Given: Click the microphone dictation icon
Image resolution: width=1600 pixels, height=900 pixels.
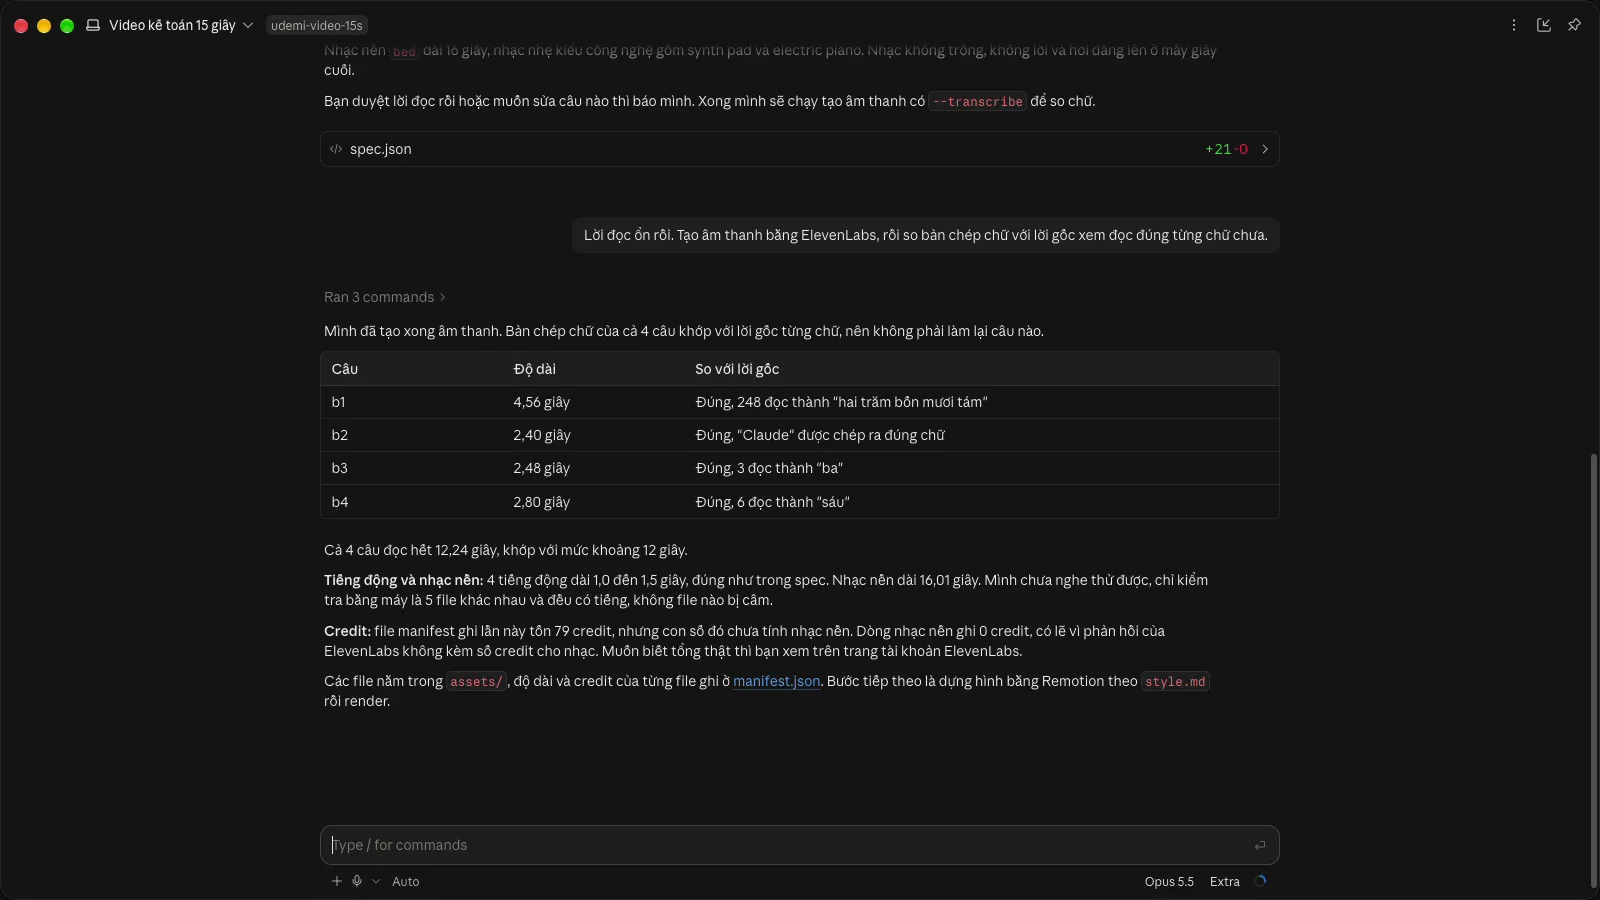Looking at the screenshot, I should click(357, 881).
